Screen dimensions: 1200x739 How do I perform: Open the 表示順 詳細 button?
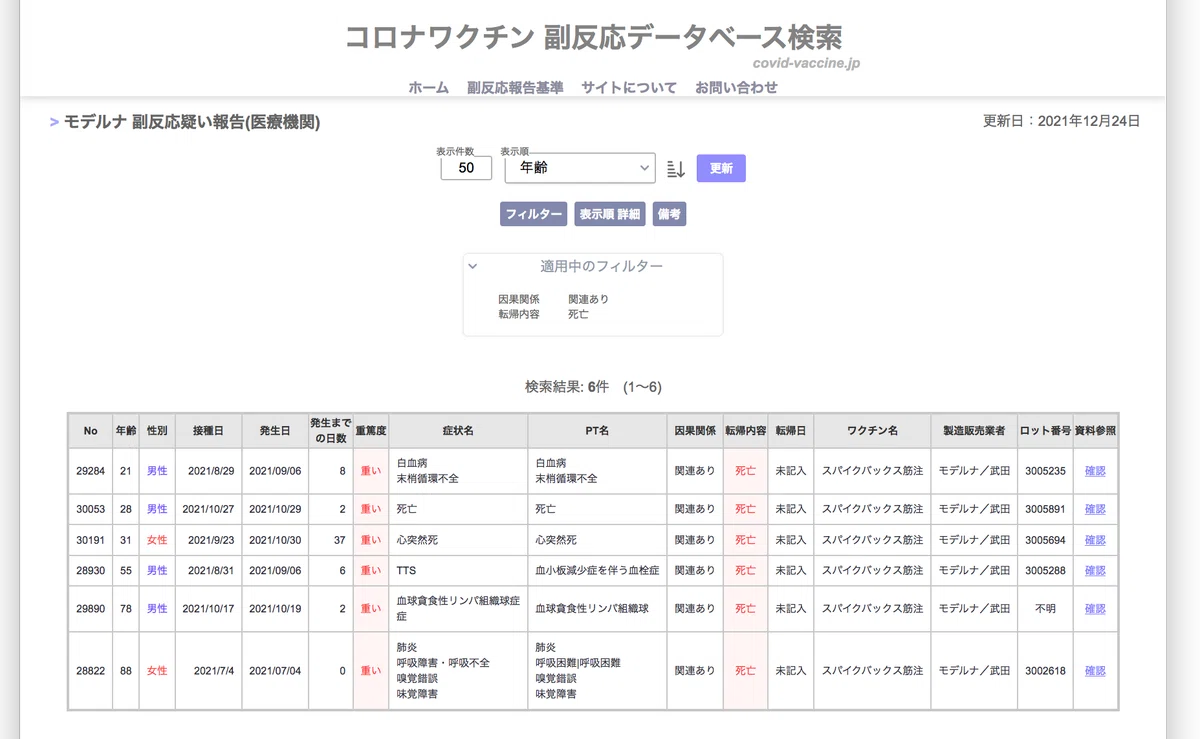[x=610, y=214]
